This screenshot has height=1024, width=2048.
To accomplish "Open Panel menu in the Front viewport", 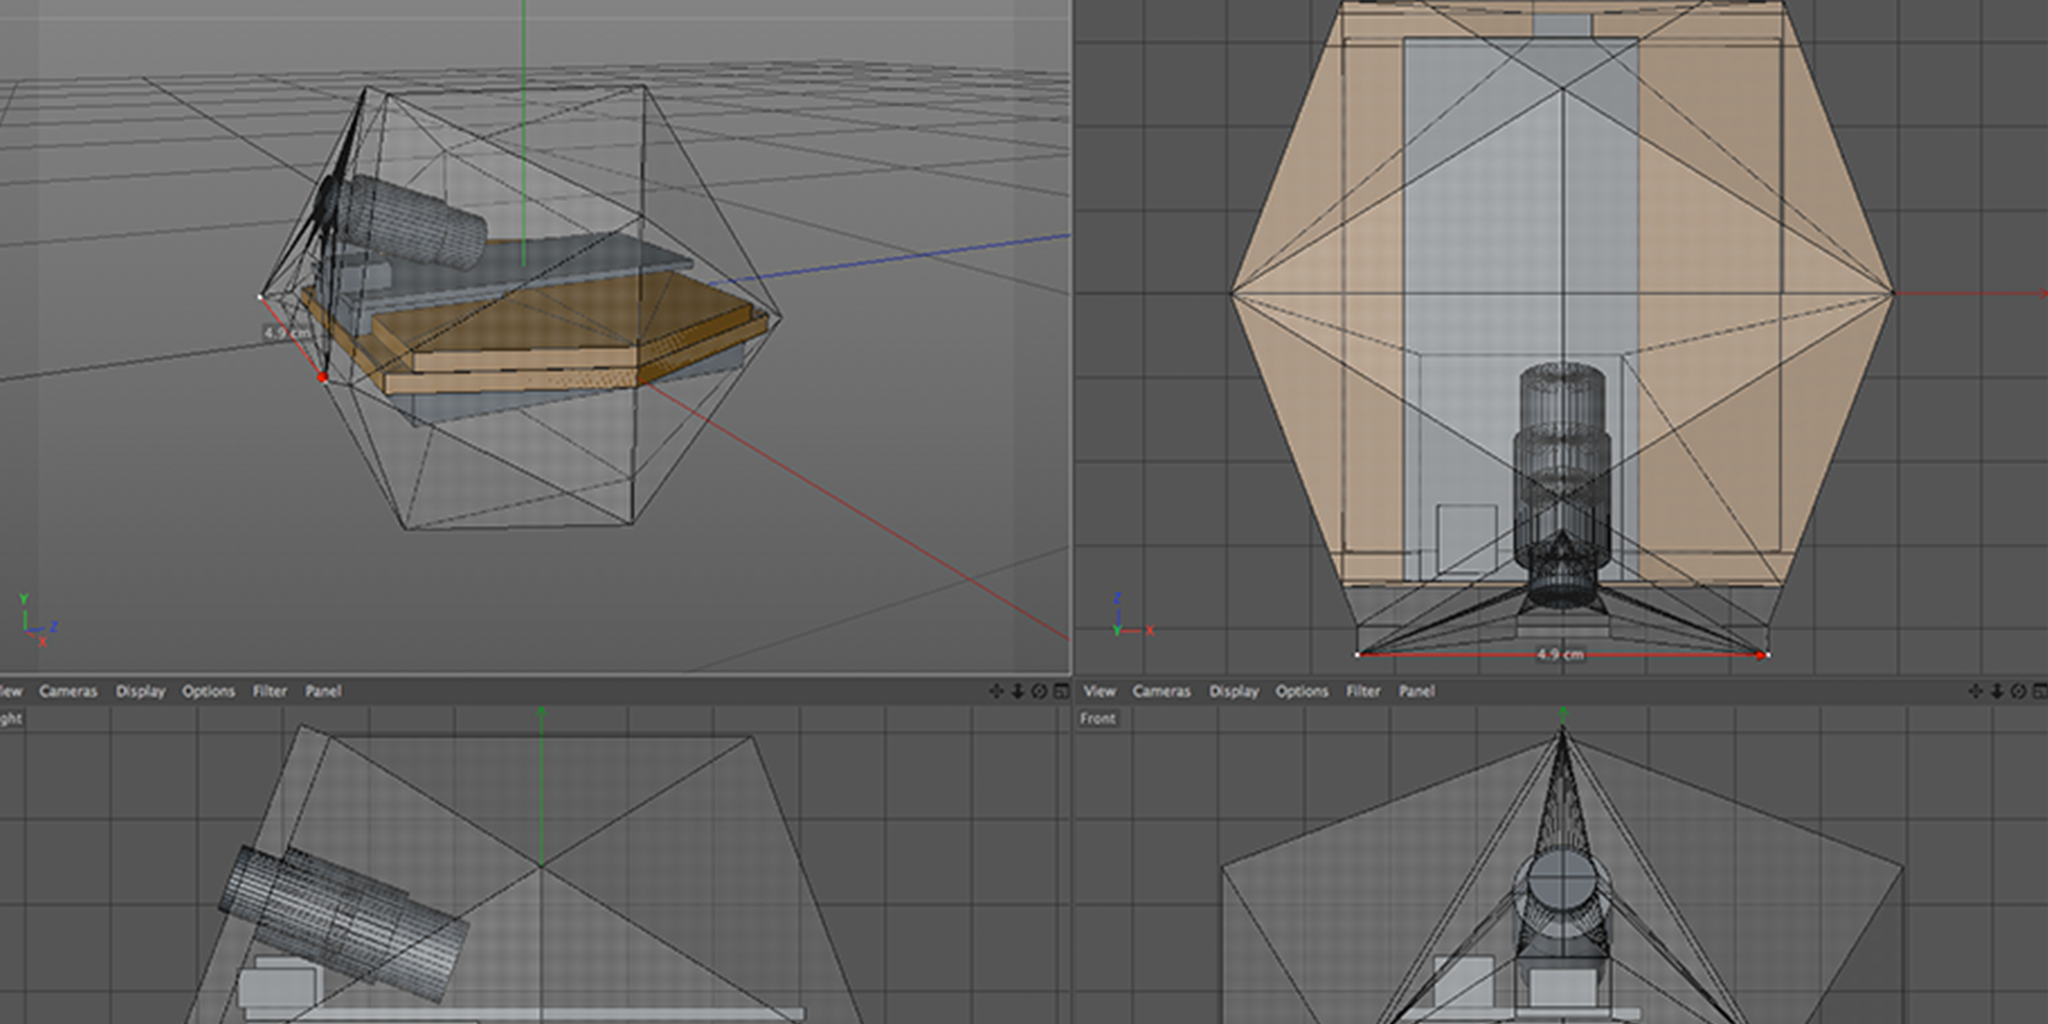I will (x=1416, y=691).
